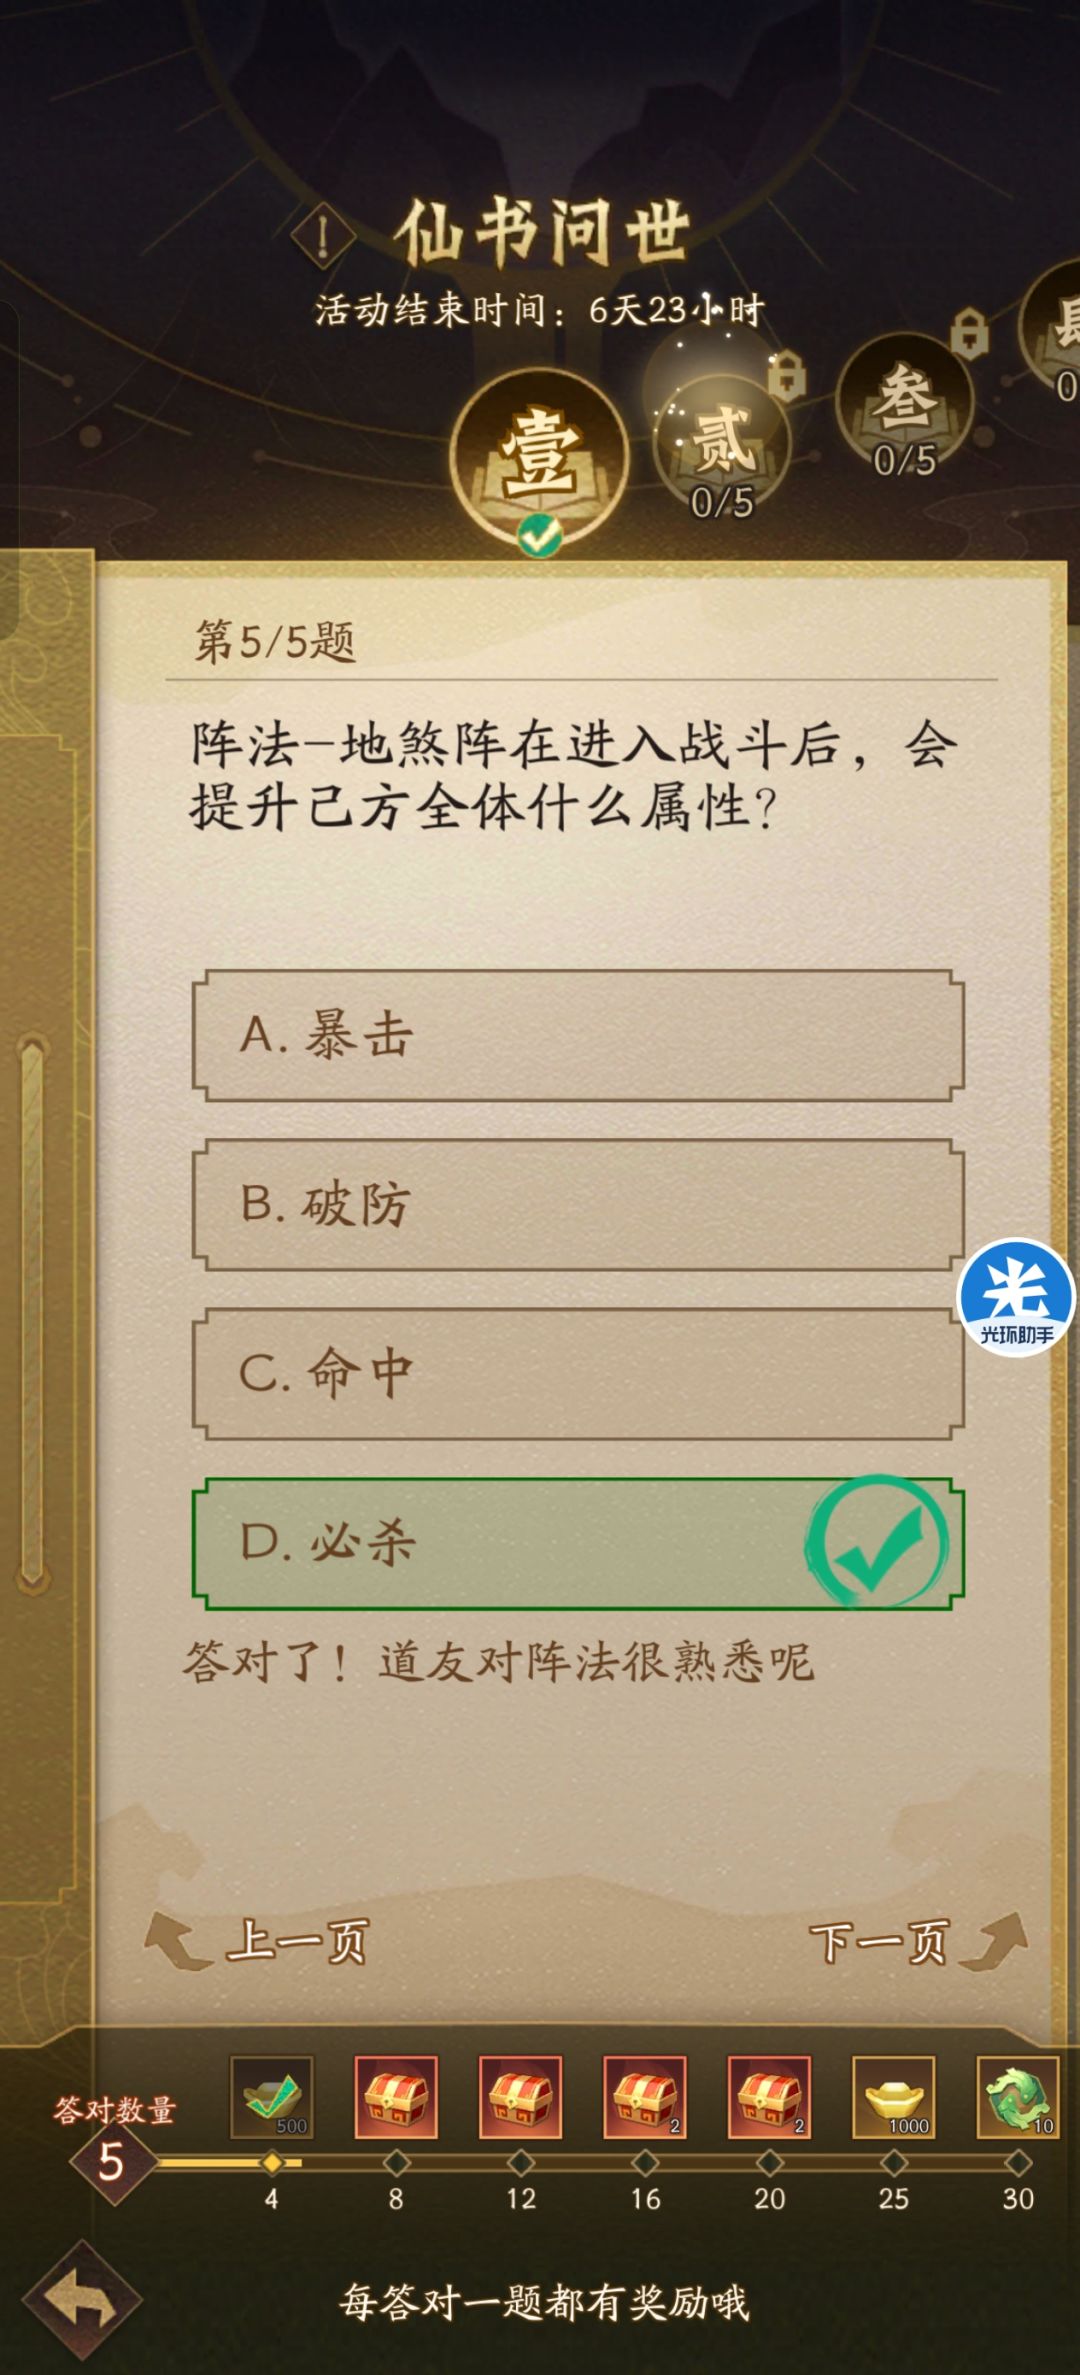Open the treasure chest reward at milestone 8
Viewport: 1080px width, 2375px height.
pyautogui.click(x=394, y=2100)
